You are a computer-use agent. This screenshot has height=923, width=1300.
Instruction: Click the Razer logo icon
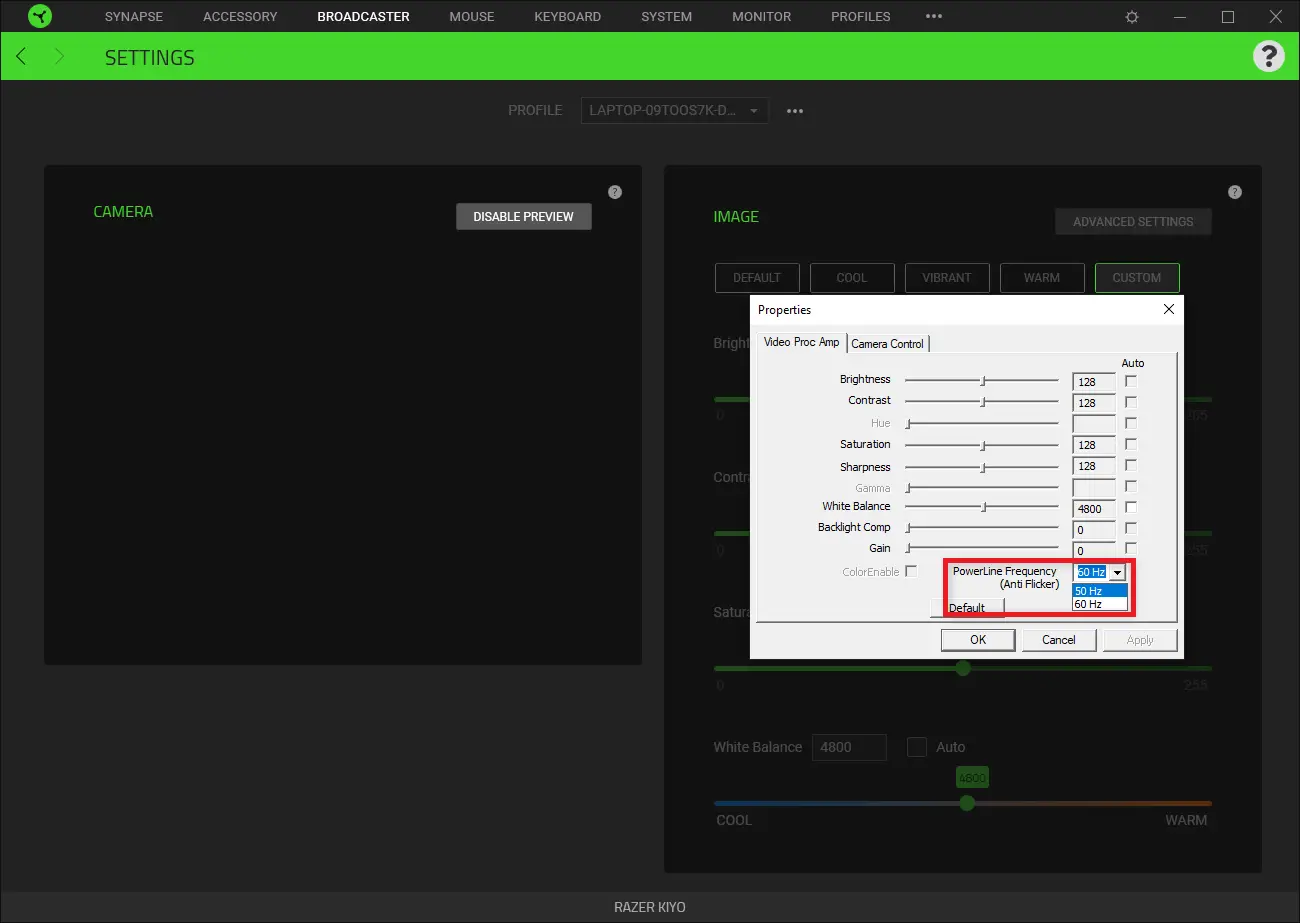(39, 16)
